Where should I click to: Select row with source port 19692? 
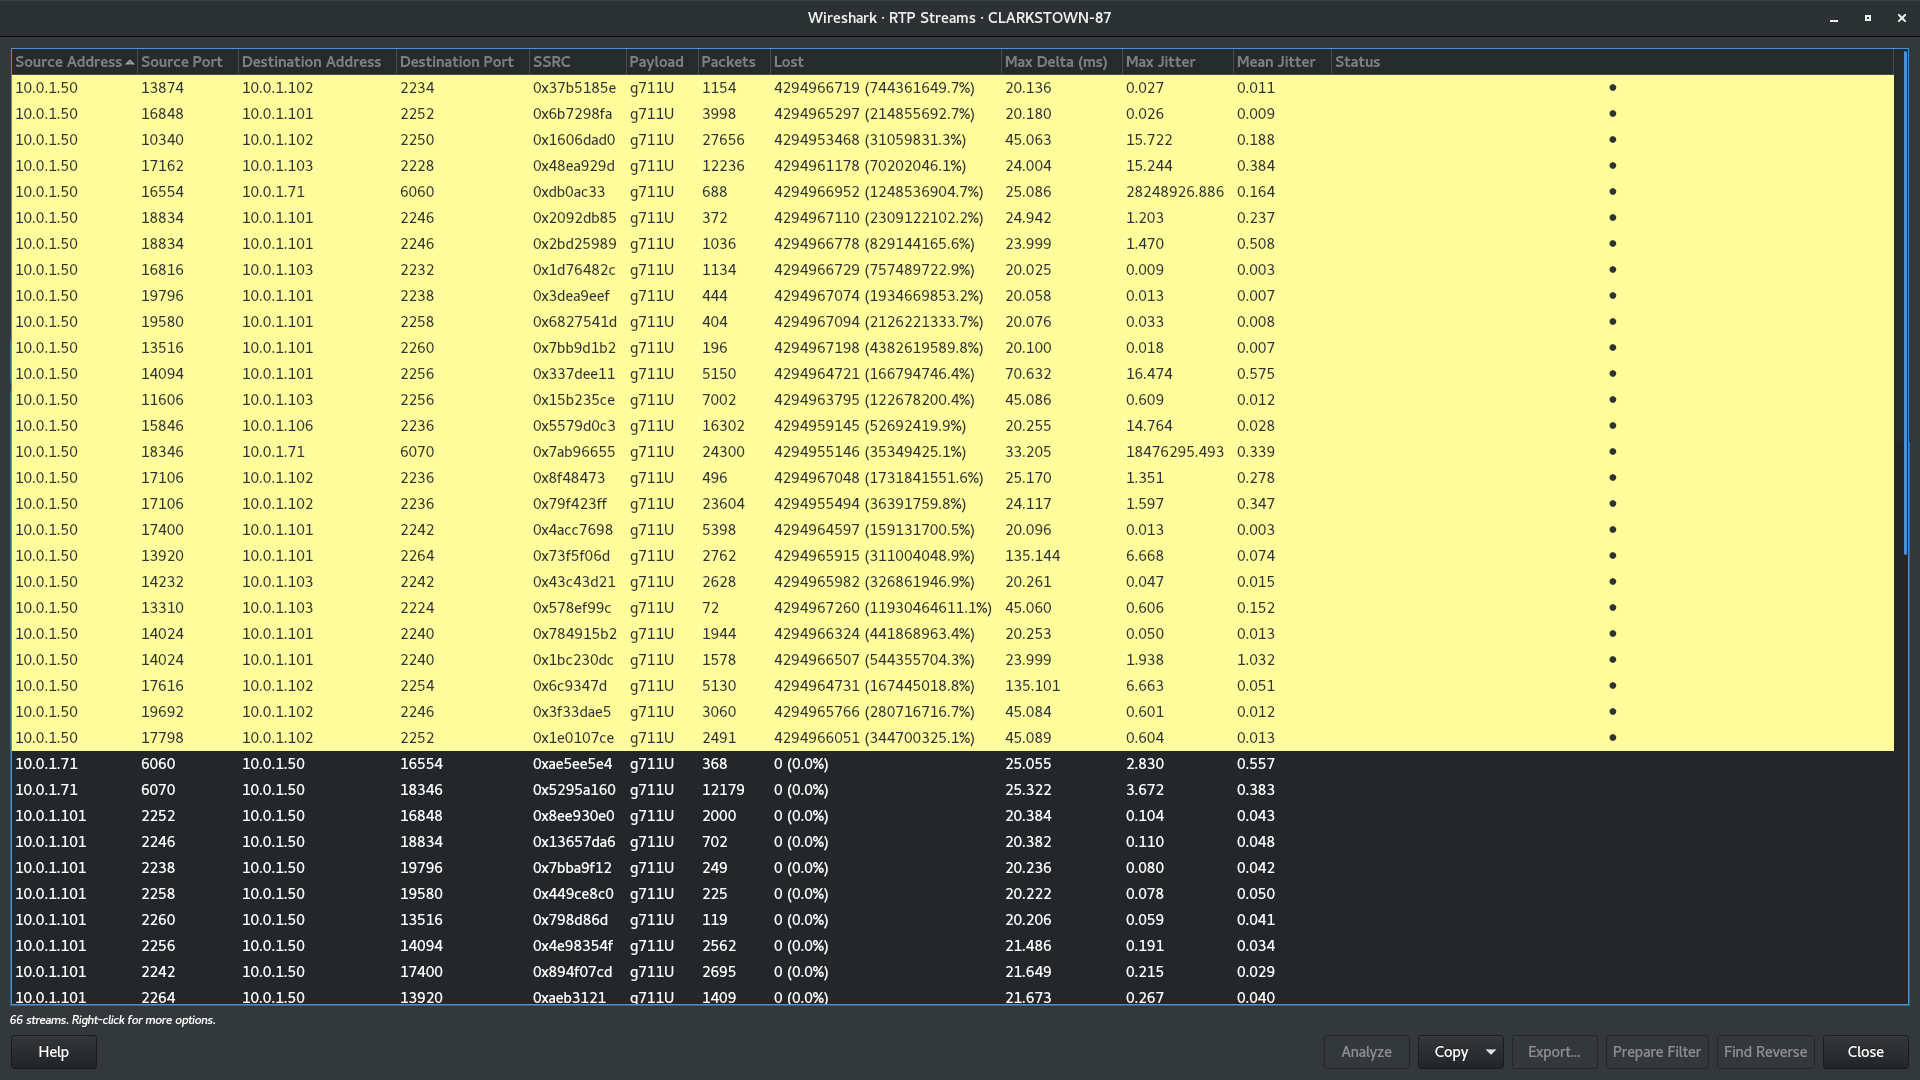coord(952,712)
